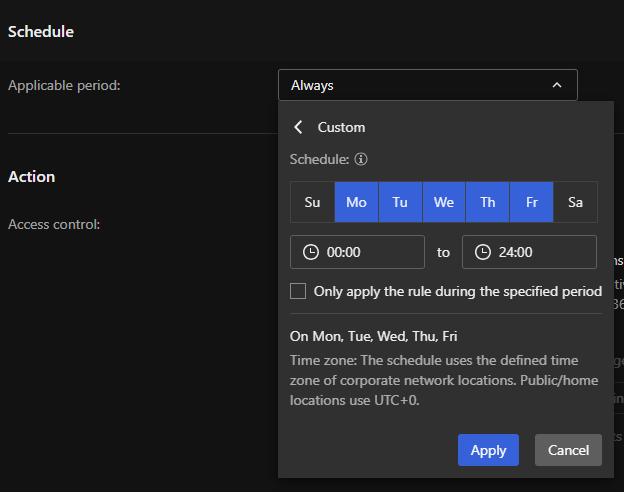
Task: Toggle Sunday in the schedule
Action: pyautogui.click(x=312, y=202)
